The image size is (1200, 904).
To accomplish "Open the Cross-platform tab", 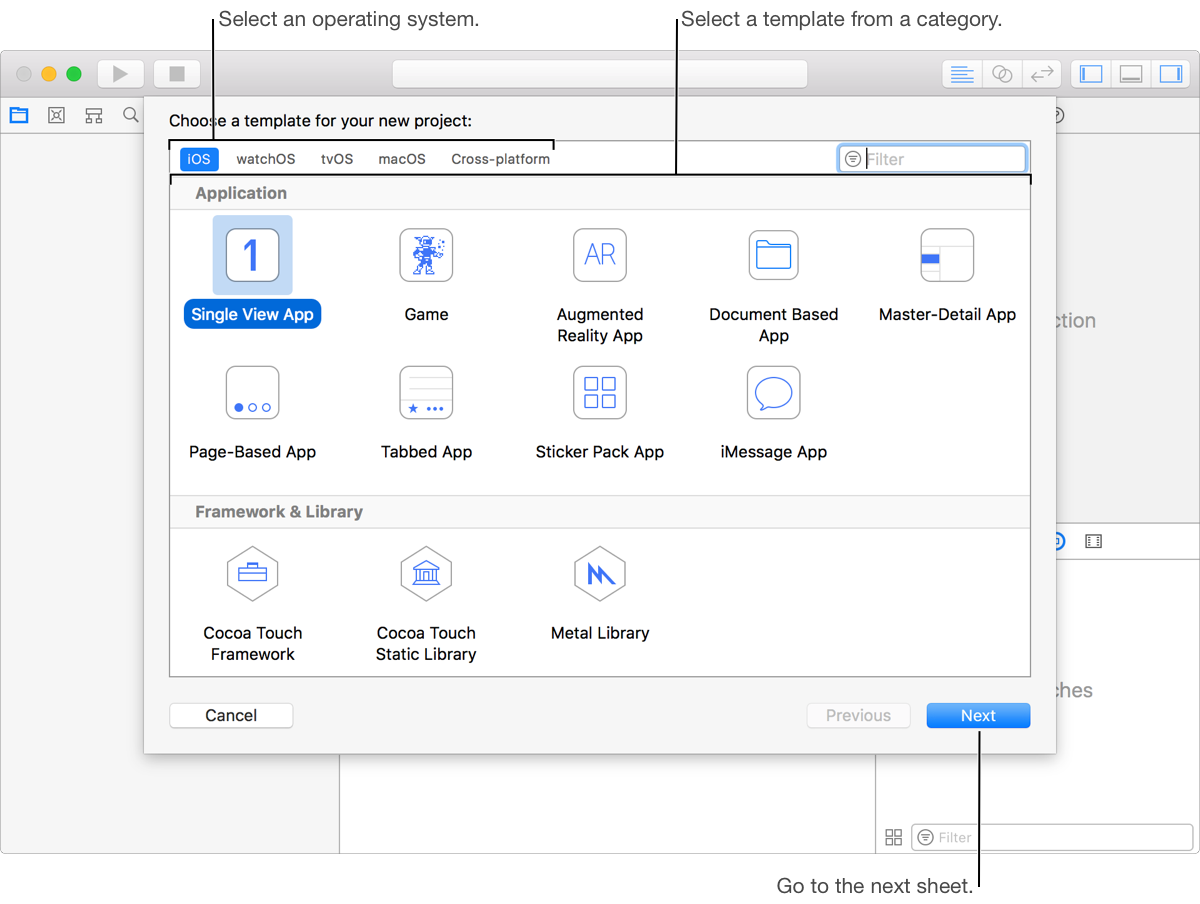I will (500, 159).
